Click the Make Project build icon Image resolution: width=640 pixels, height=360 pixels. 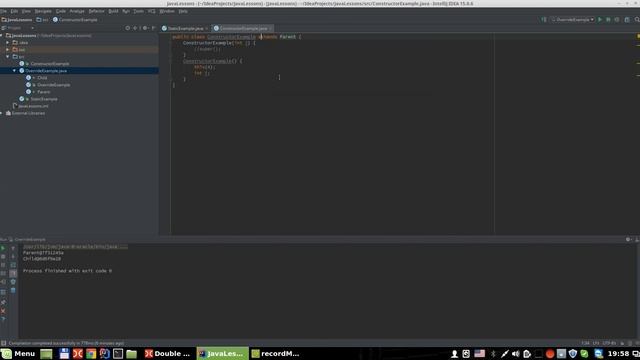coord(544,20)
